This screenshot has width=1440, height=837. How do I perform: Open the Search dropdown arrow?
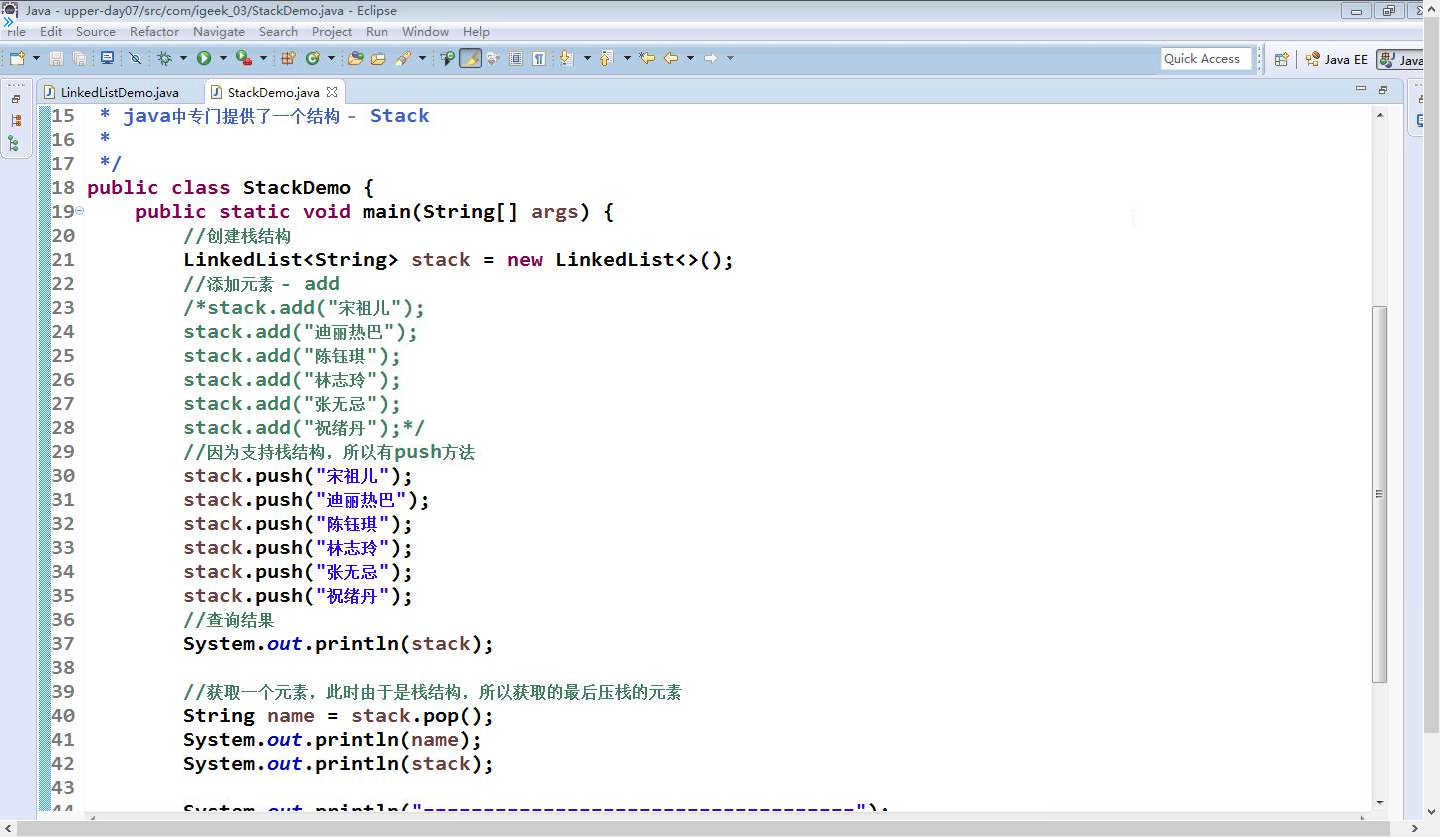pos(422,58)
